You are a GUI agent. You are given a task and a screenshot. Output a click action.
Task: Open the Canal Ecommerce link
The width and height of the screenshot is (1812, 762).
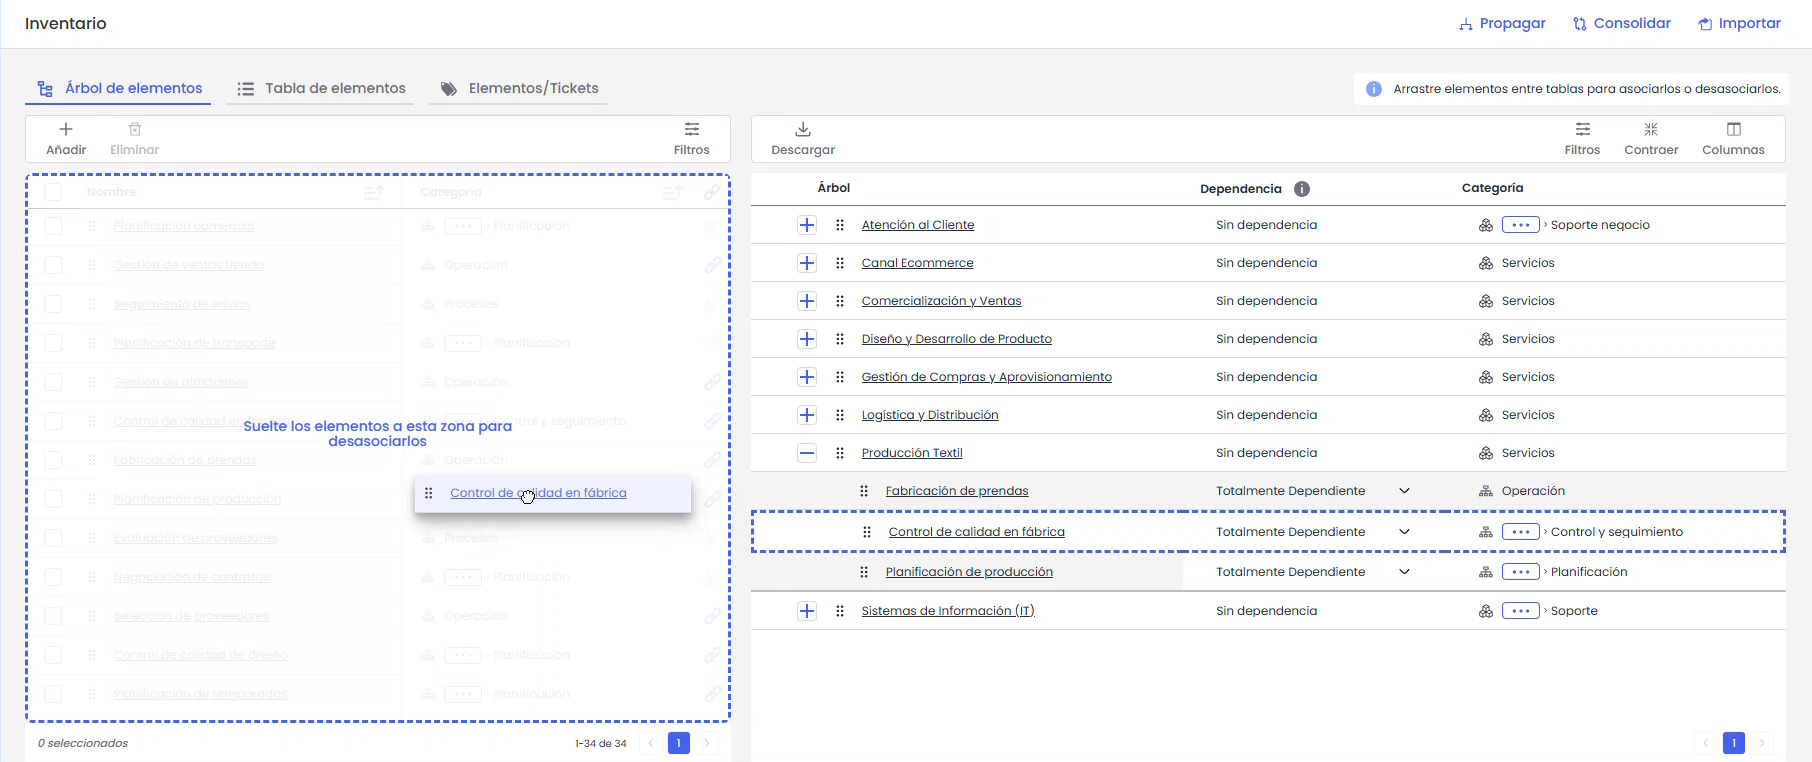click(x=917, y=263)
